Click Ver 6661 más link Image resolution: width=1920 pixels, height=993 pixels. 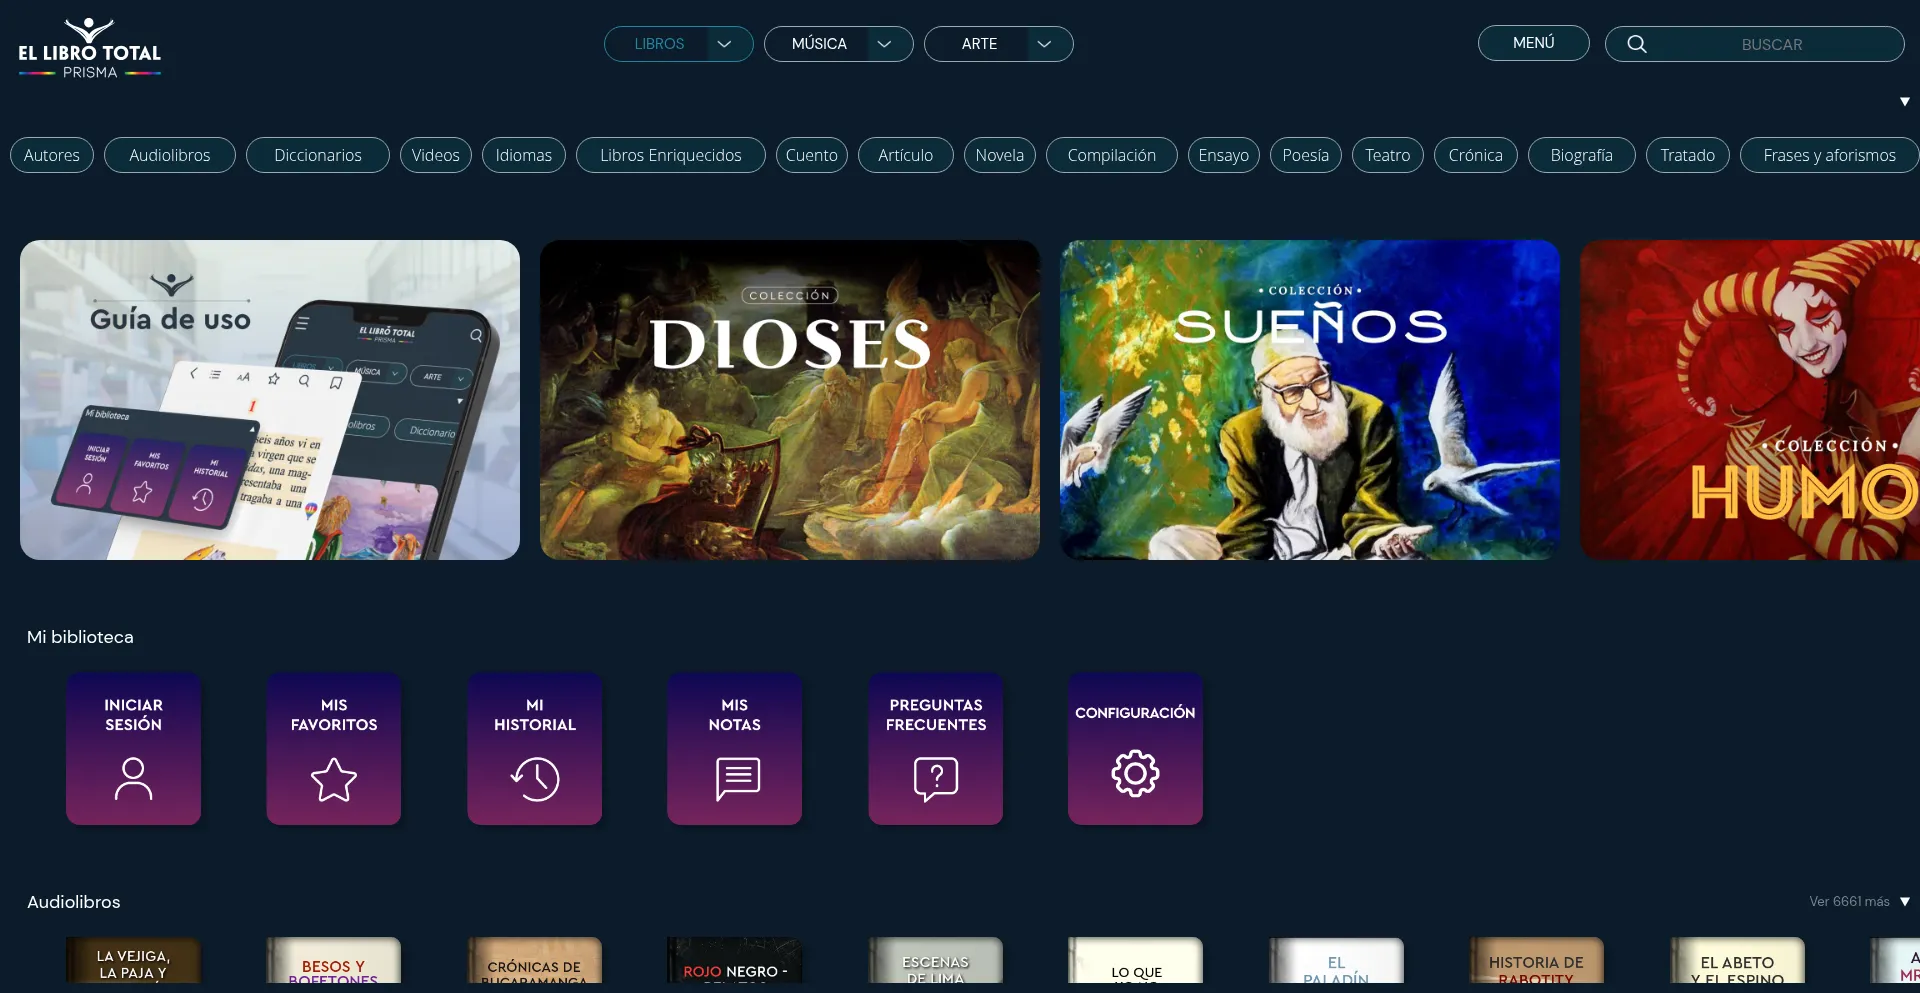click(1849, 902)
